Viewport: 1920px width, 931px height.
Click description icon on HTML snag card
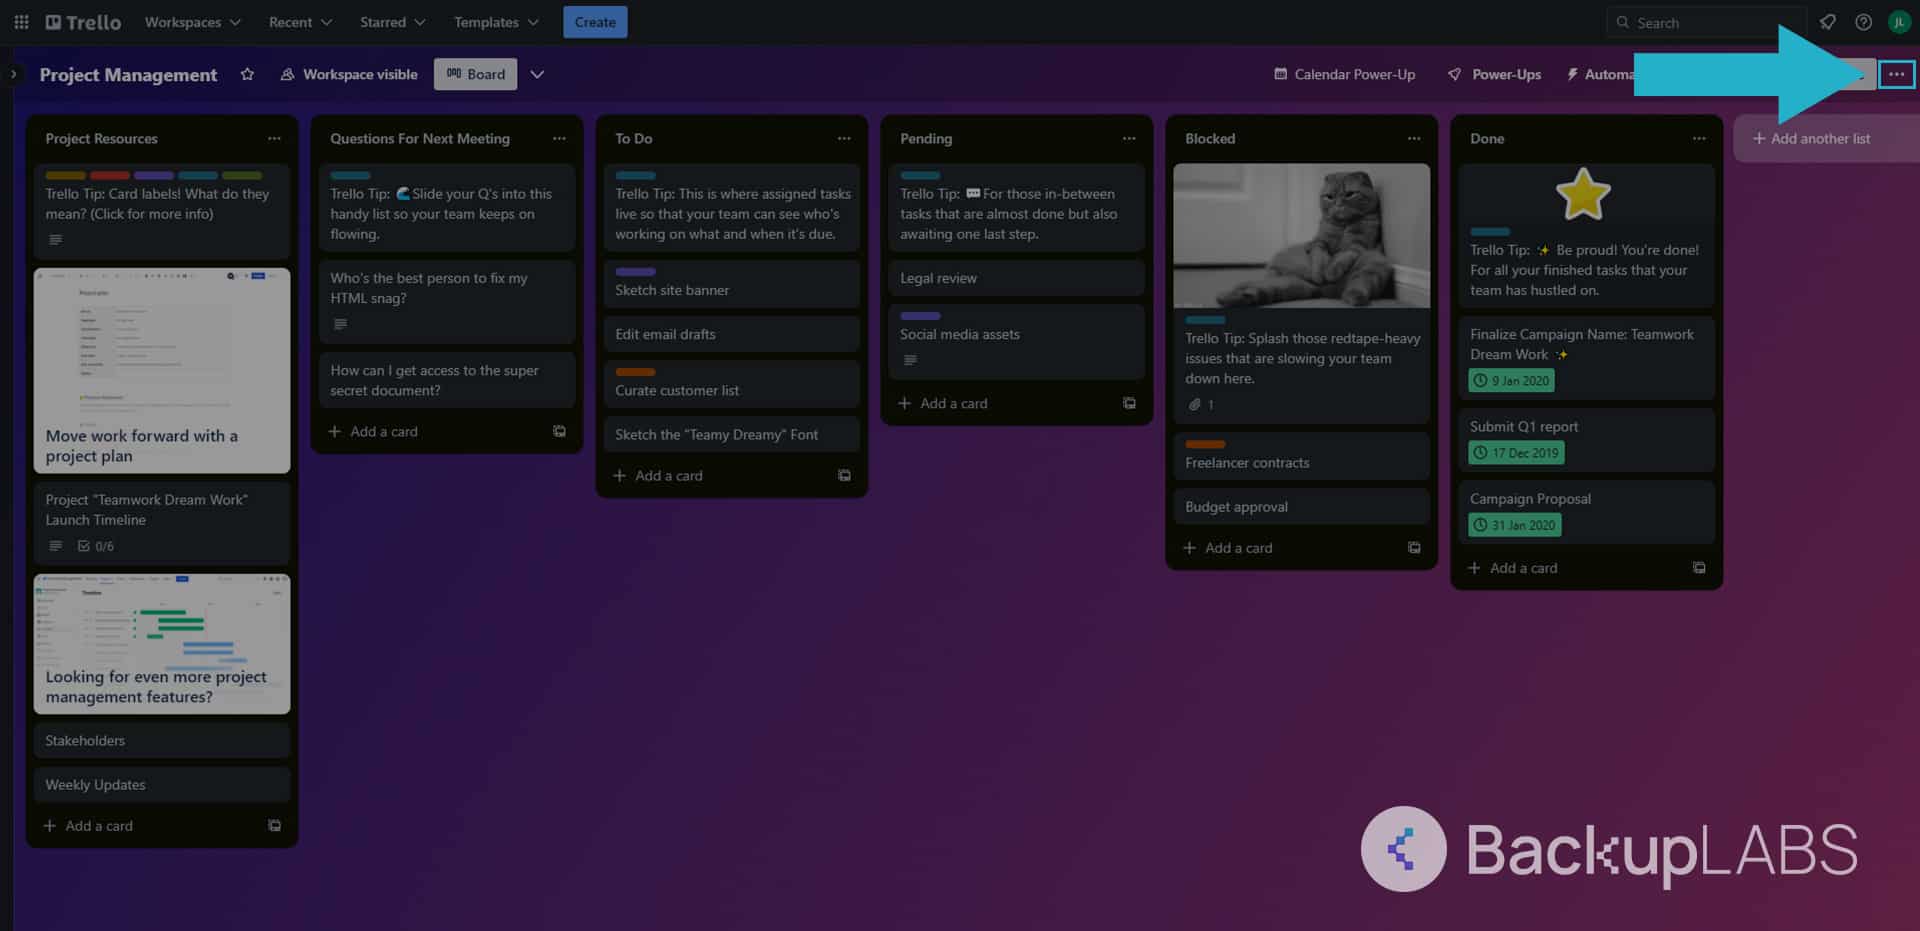pos(341,324)
